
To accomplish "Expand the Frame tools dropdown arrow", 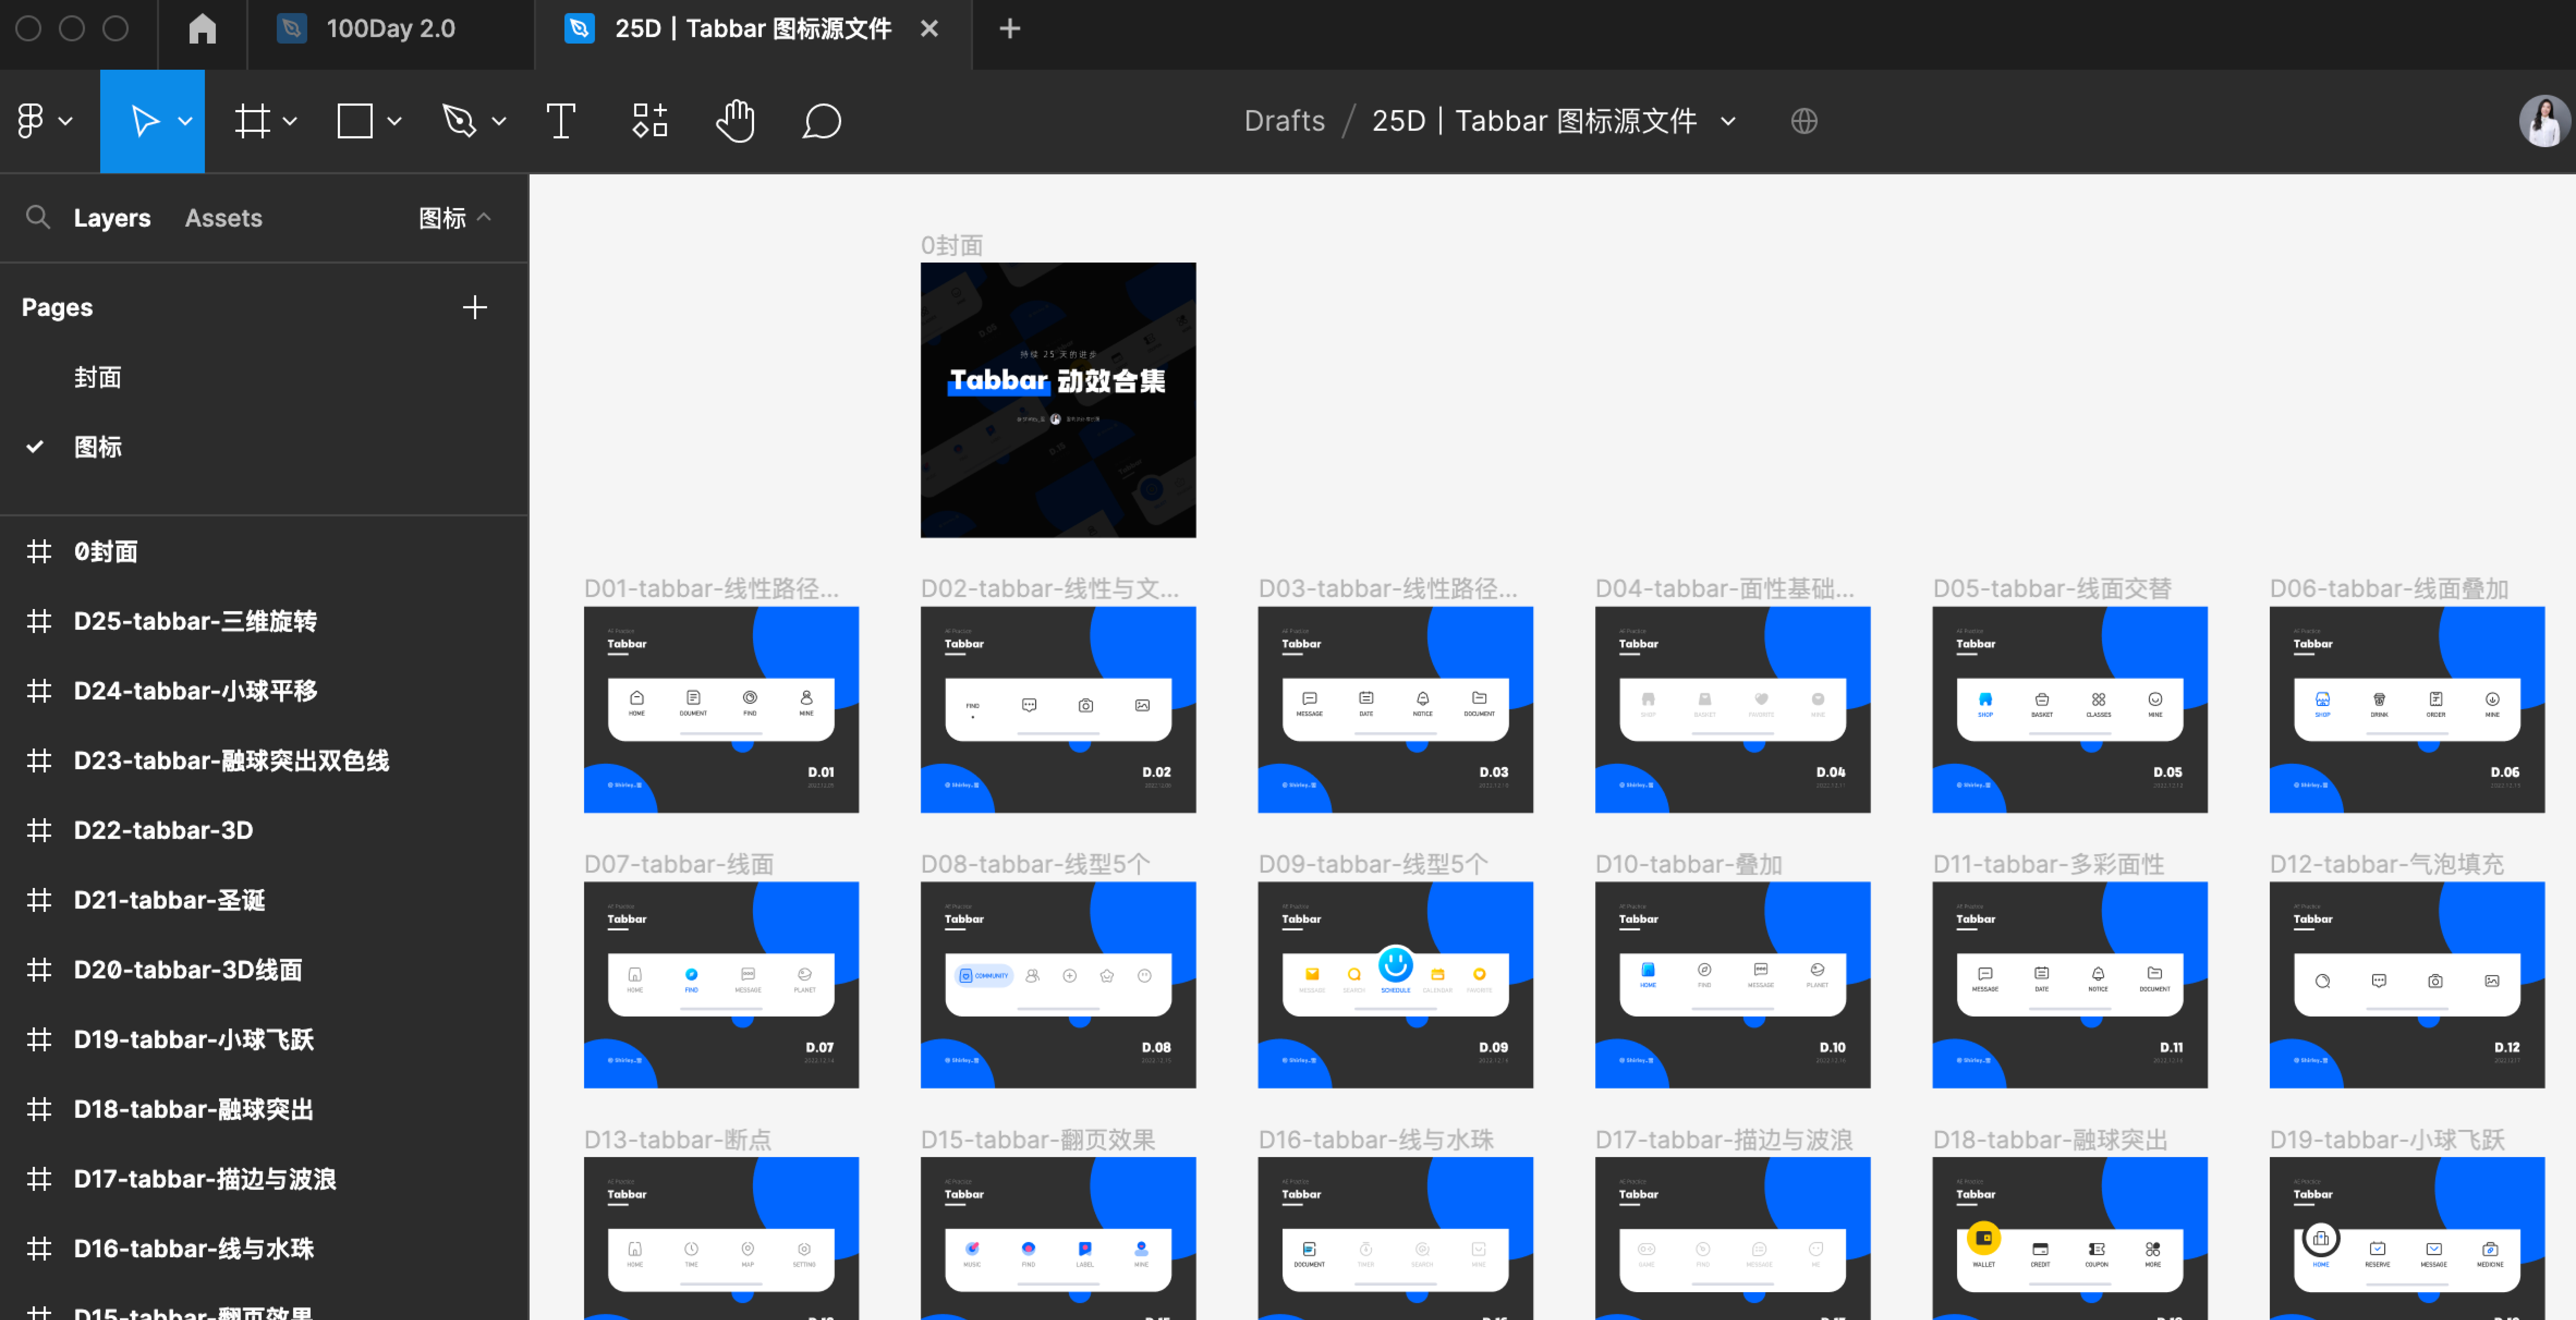I will click(x=290, y=121).
